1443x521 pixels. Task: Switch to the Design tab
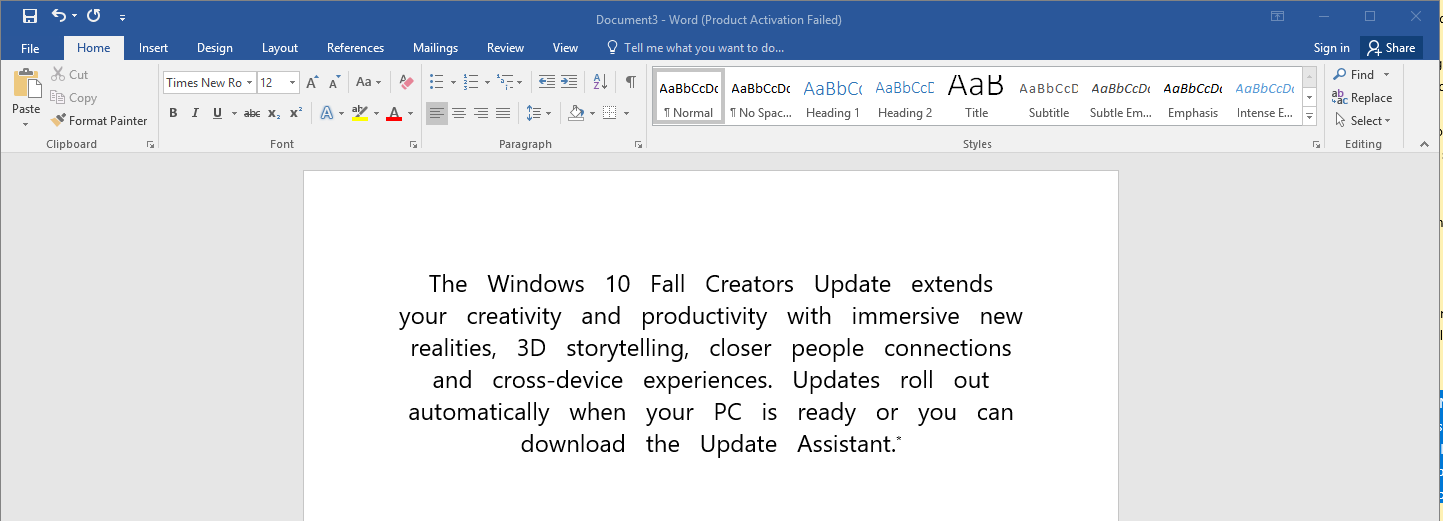tap(214, 48)
